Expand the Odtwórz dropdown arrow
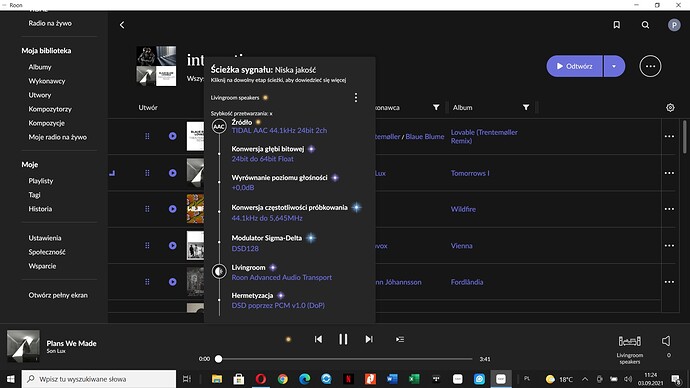690x388 pixels. coord(614,66)
